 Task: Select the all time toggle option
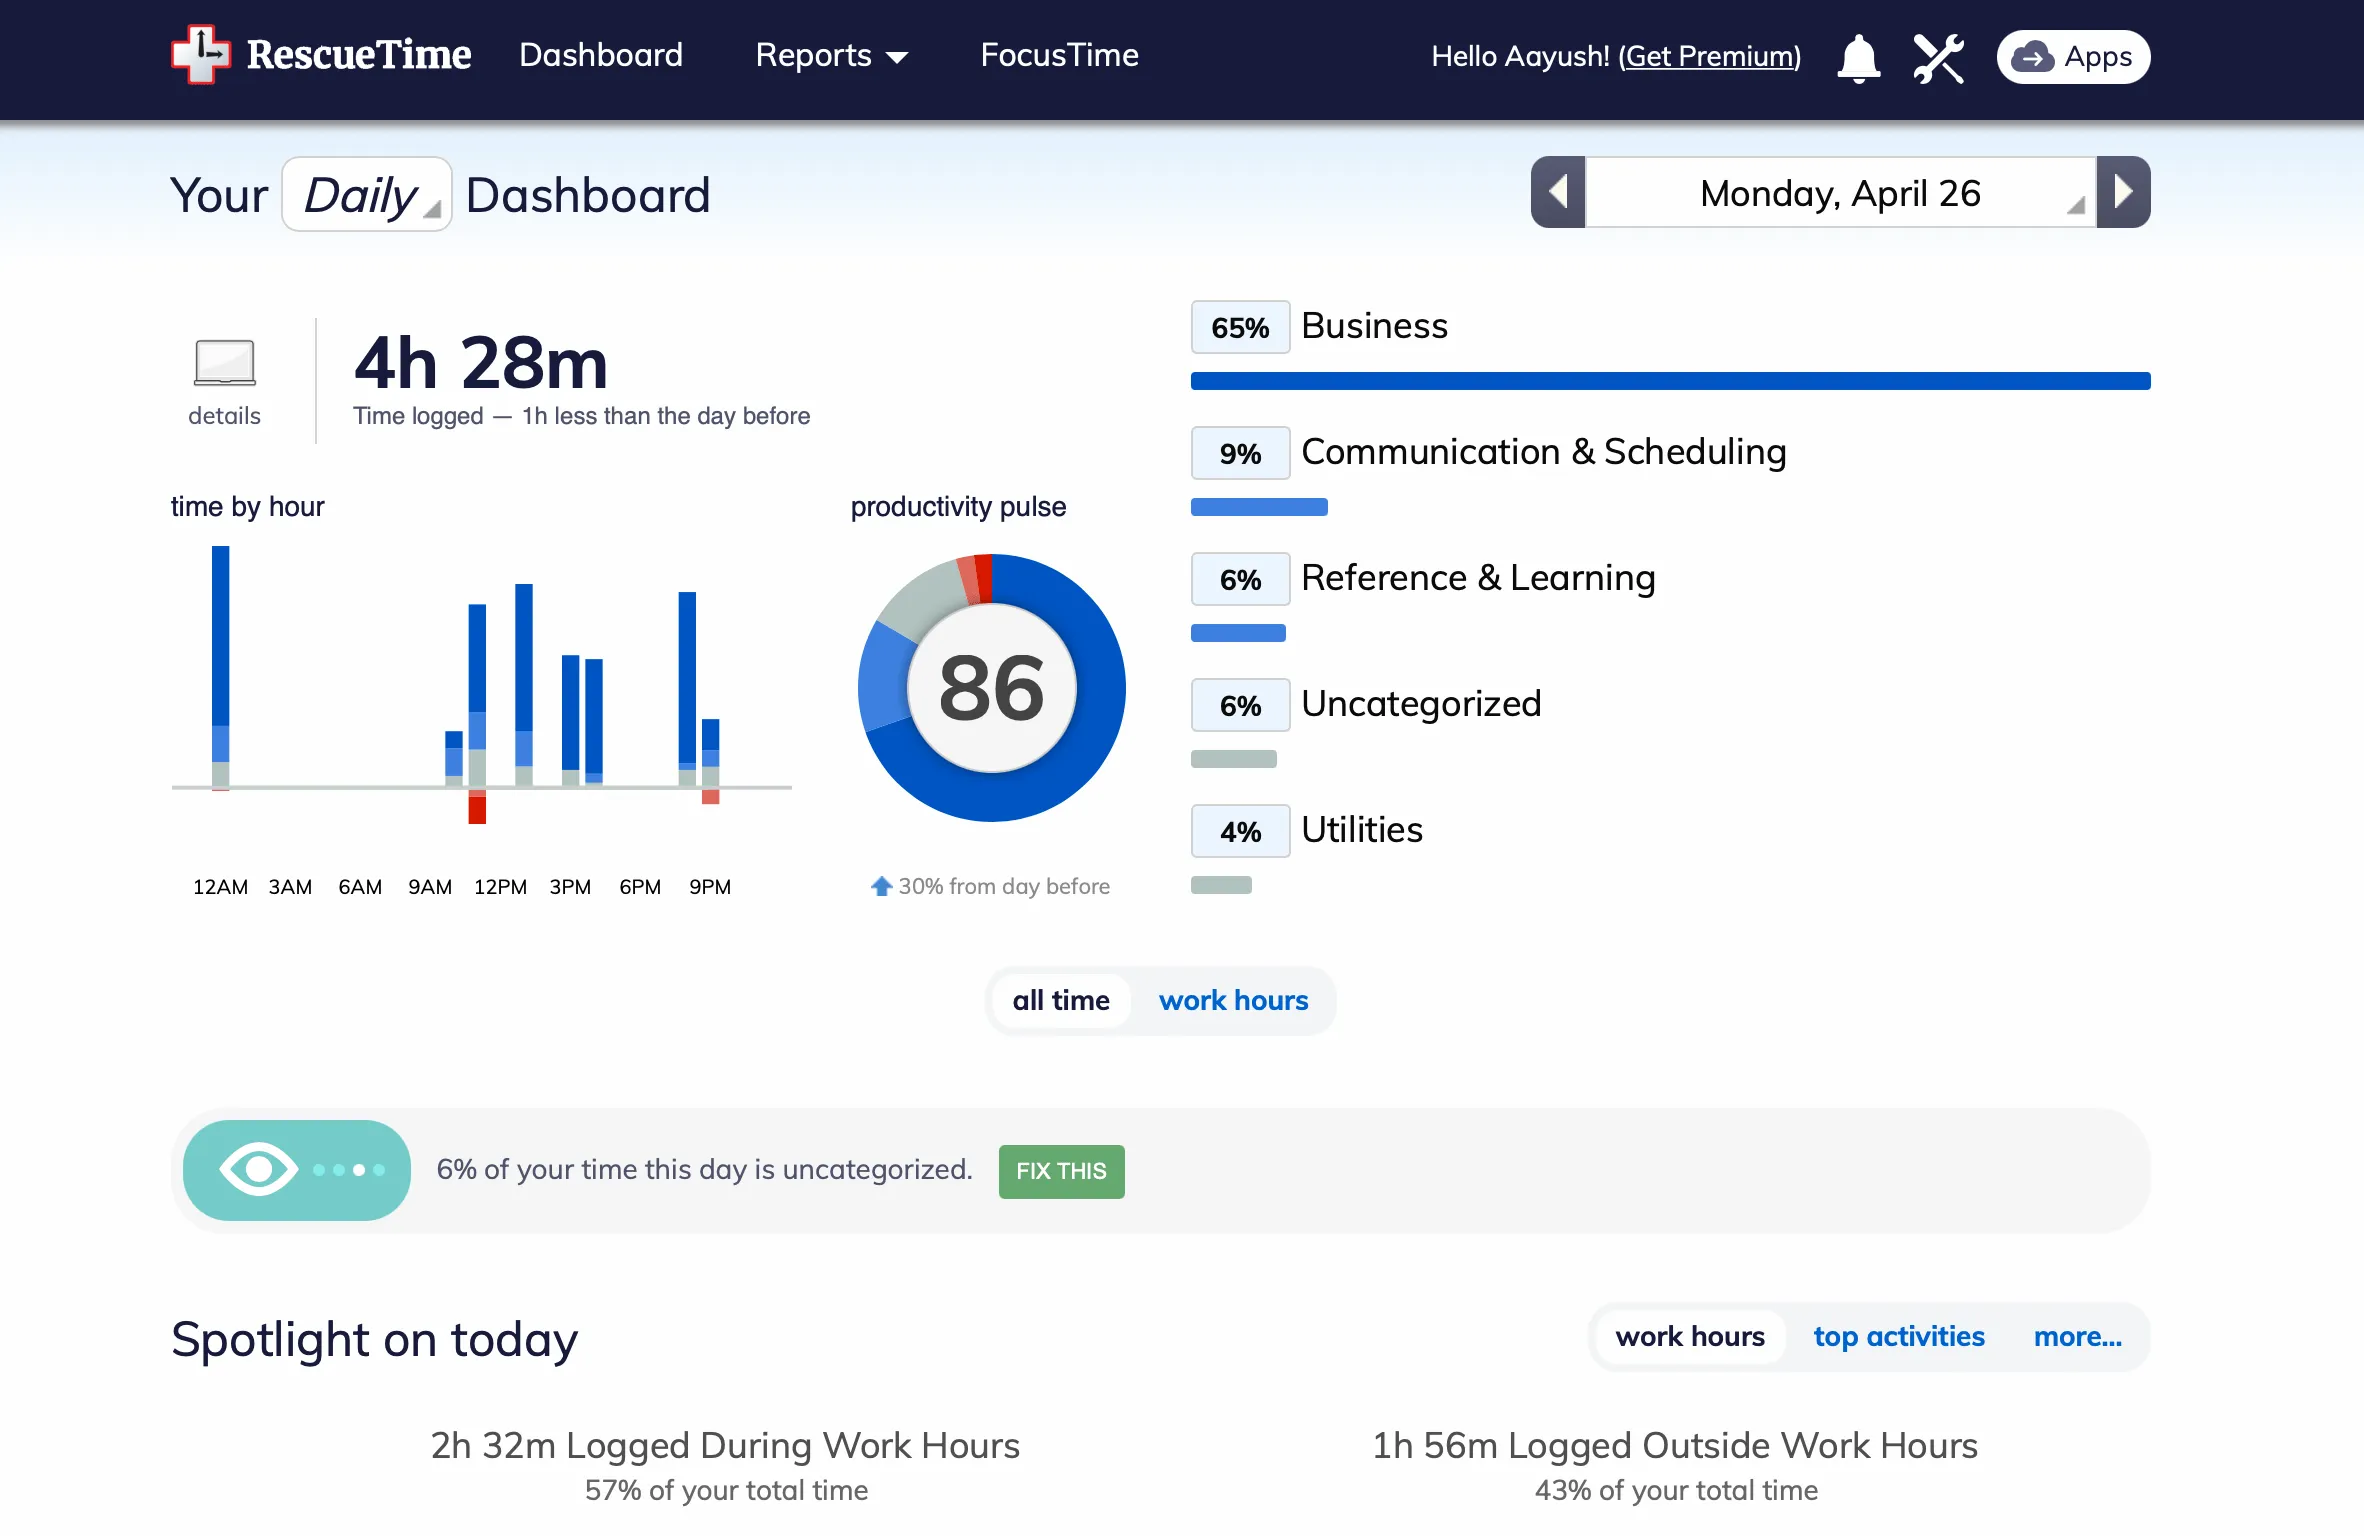pyautogui.click(x=1061, y=1000)
